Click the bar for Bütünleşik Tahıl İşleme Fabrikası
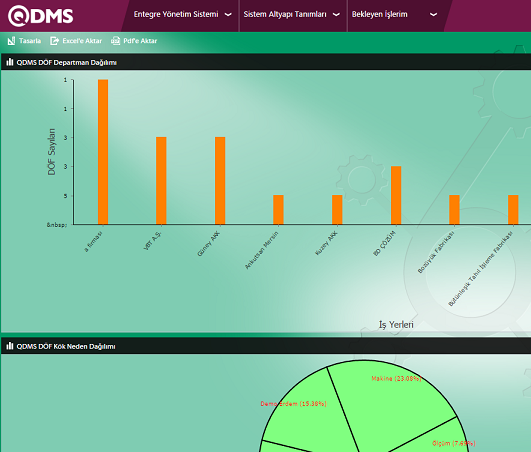Viewport: 531px width, 452px height. tap(513, 210)
